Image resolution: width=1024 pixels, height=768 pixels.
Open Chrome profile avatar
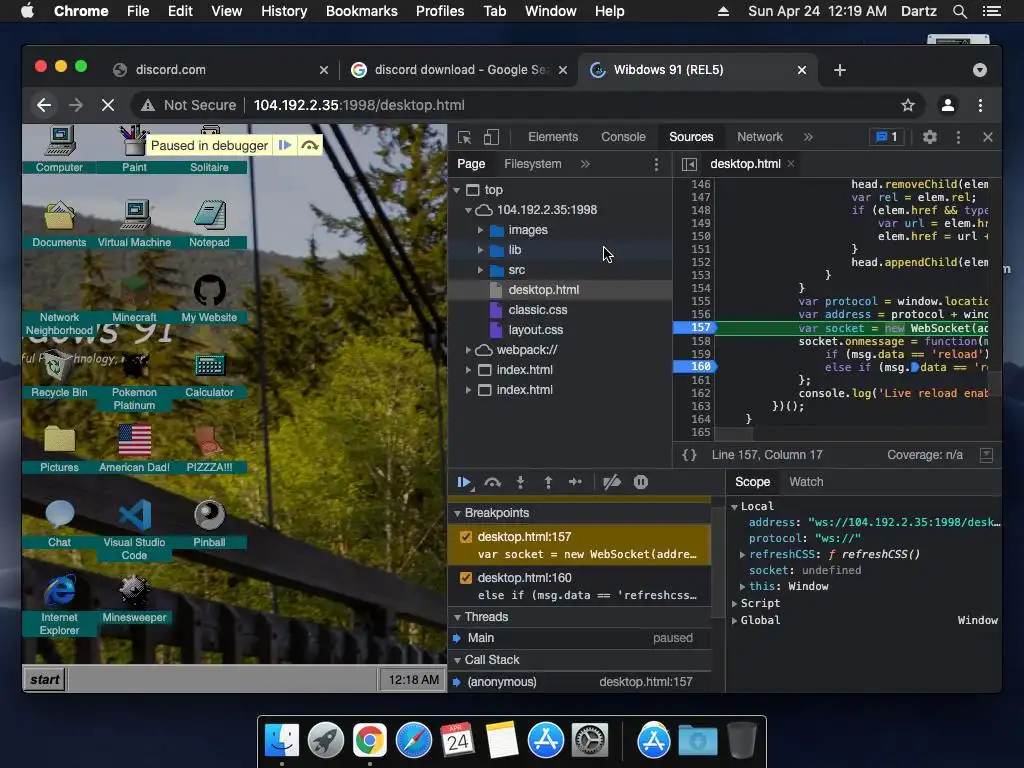click(x=948, y=105)
